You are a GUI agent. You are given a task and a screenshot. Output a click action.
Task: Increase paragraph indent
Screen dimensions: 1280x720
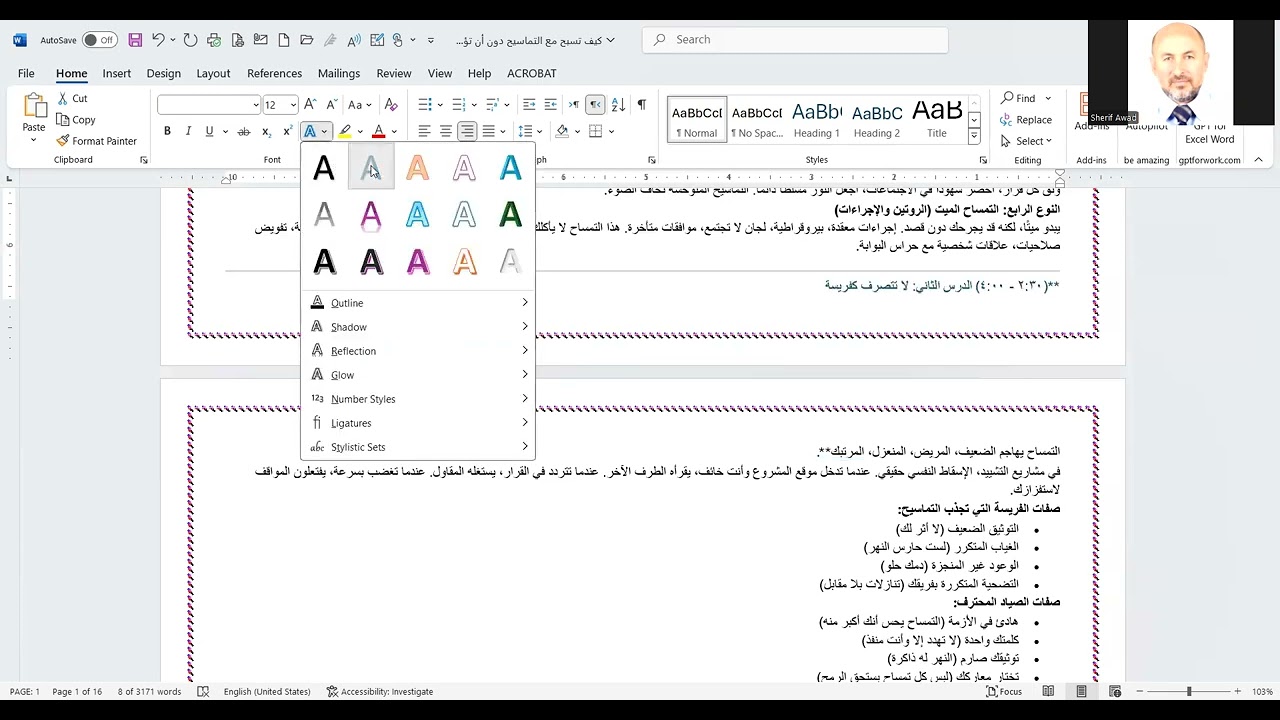click(x=550, y=104)
